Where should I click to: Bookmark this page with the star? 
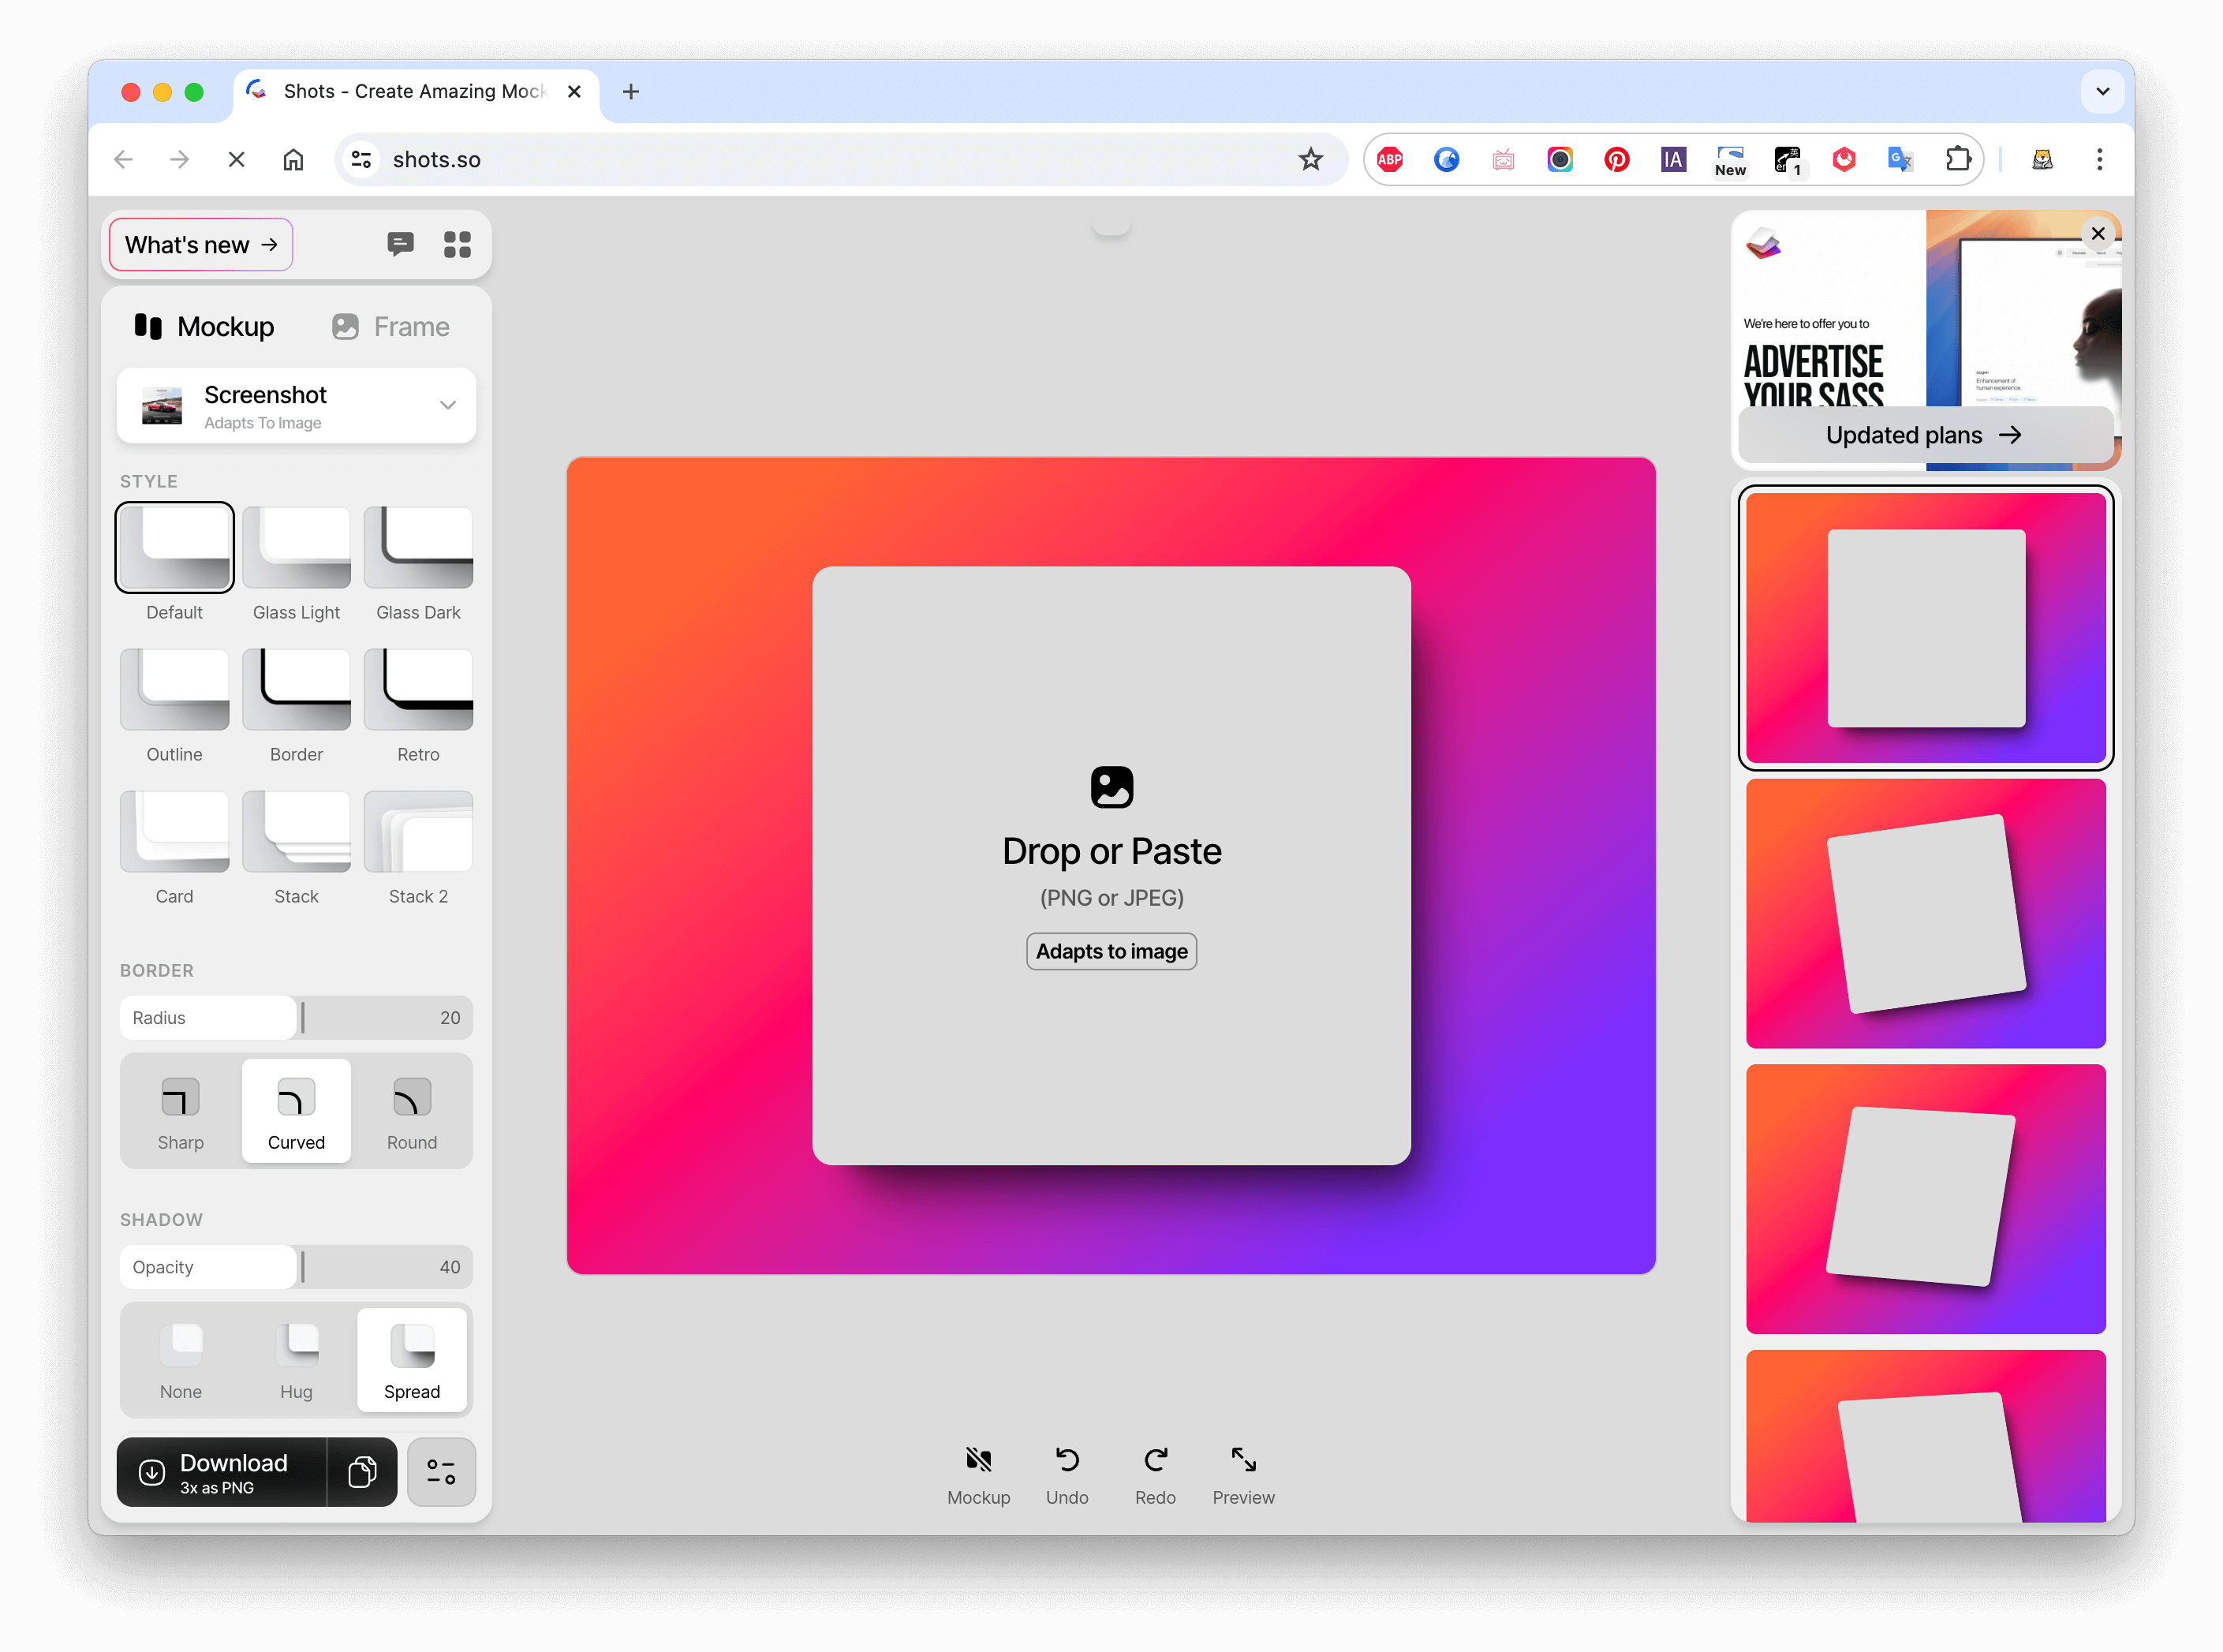(x=1311, y=159)
